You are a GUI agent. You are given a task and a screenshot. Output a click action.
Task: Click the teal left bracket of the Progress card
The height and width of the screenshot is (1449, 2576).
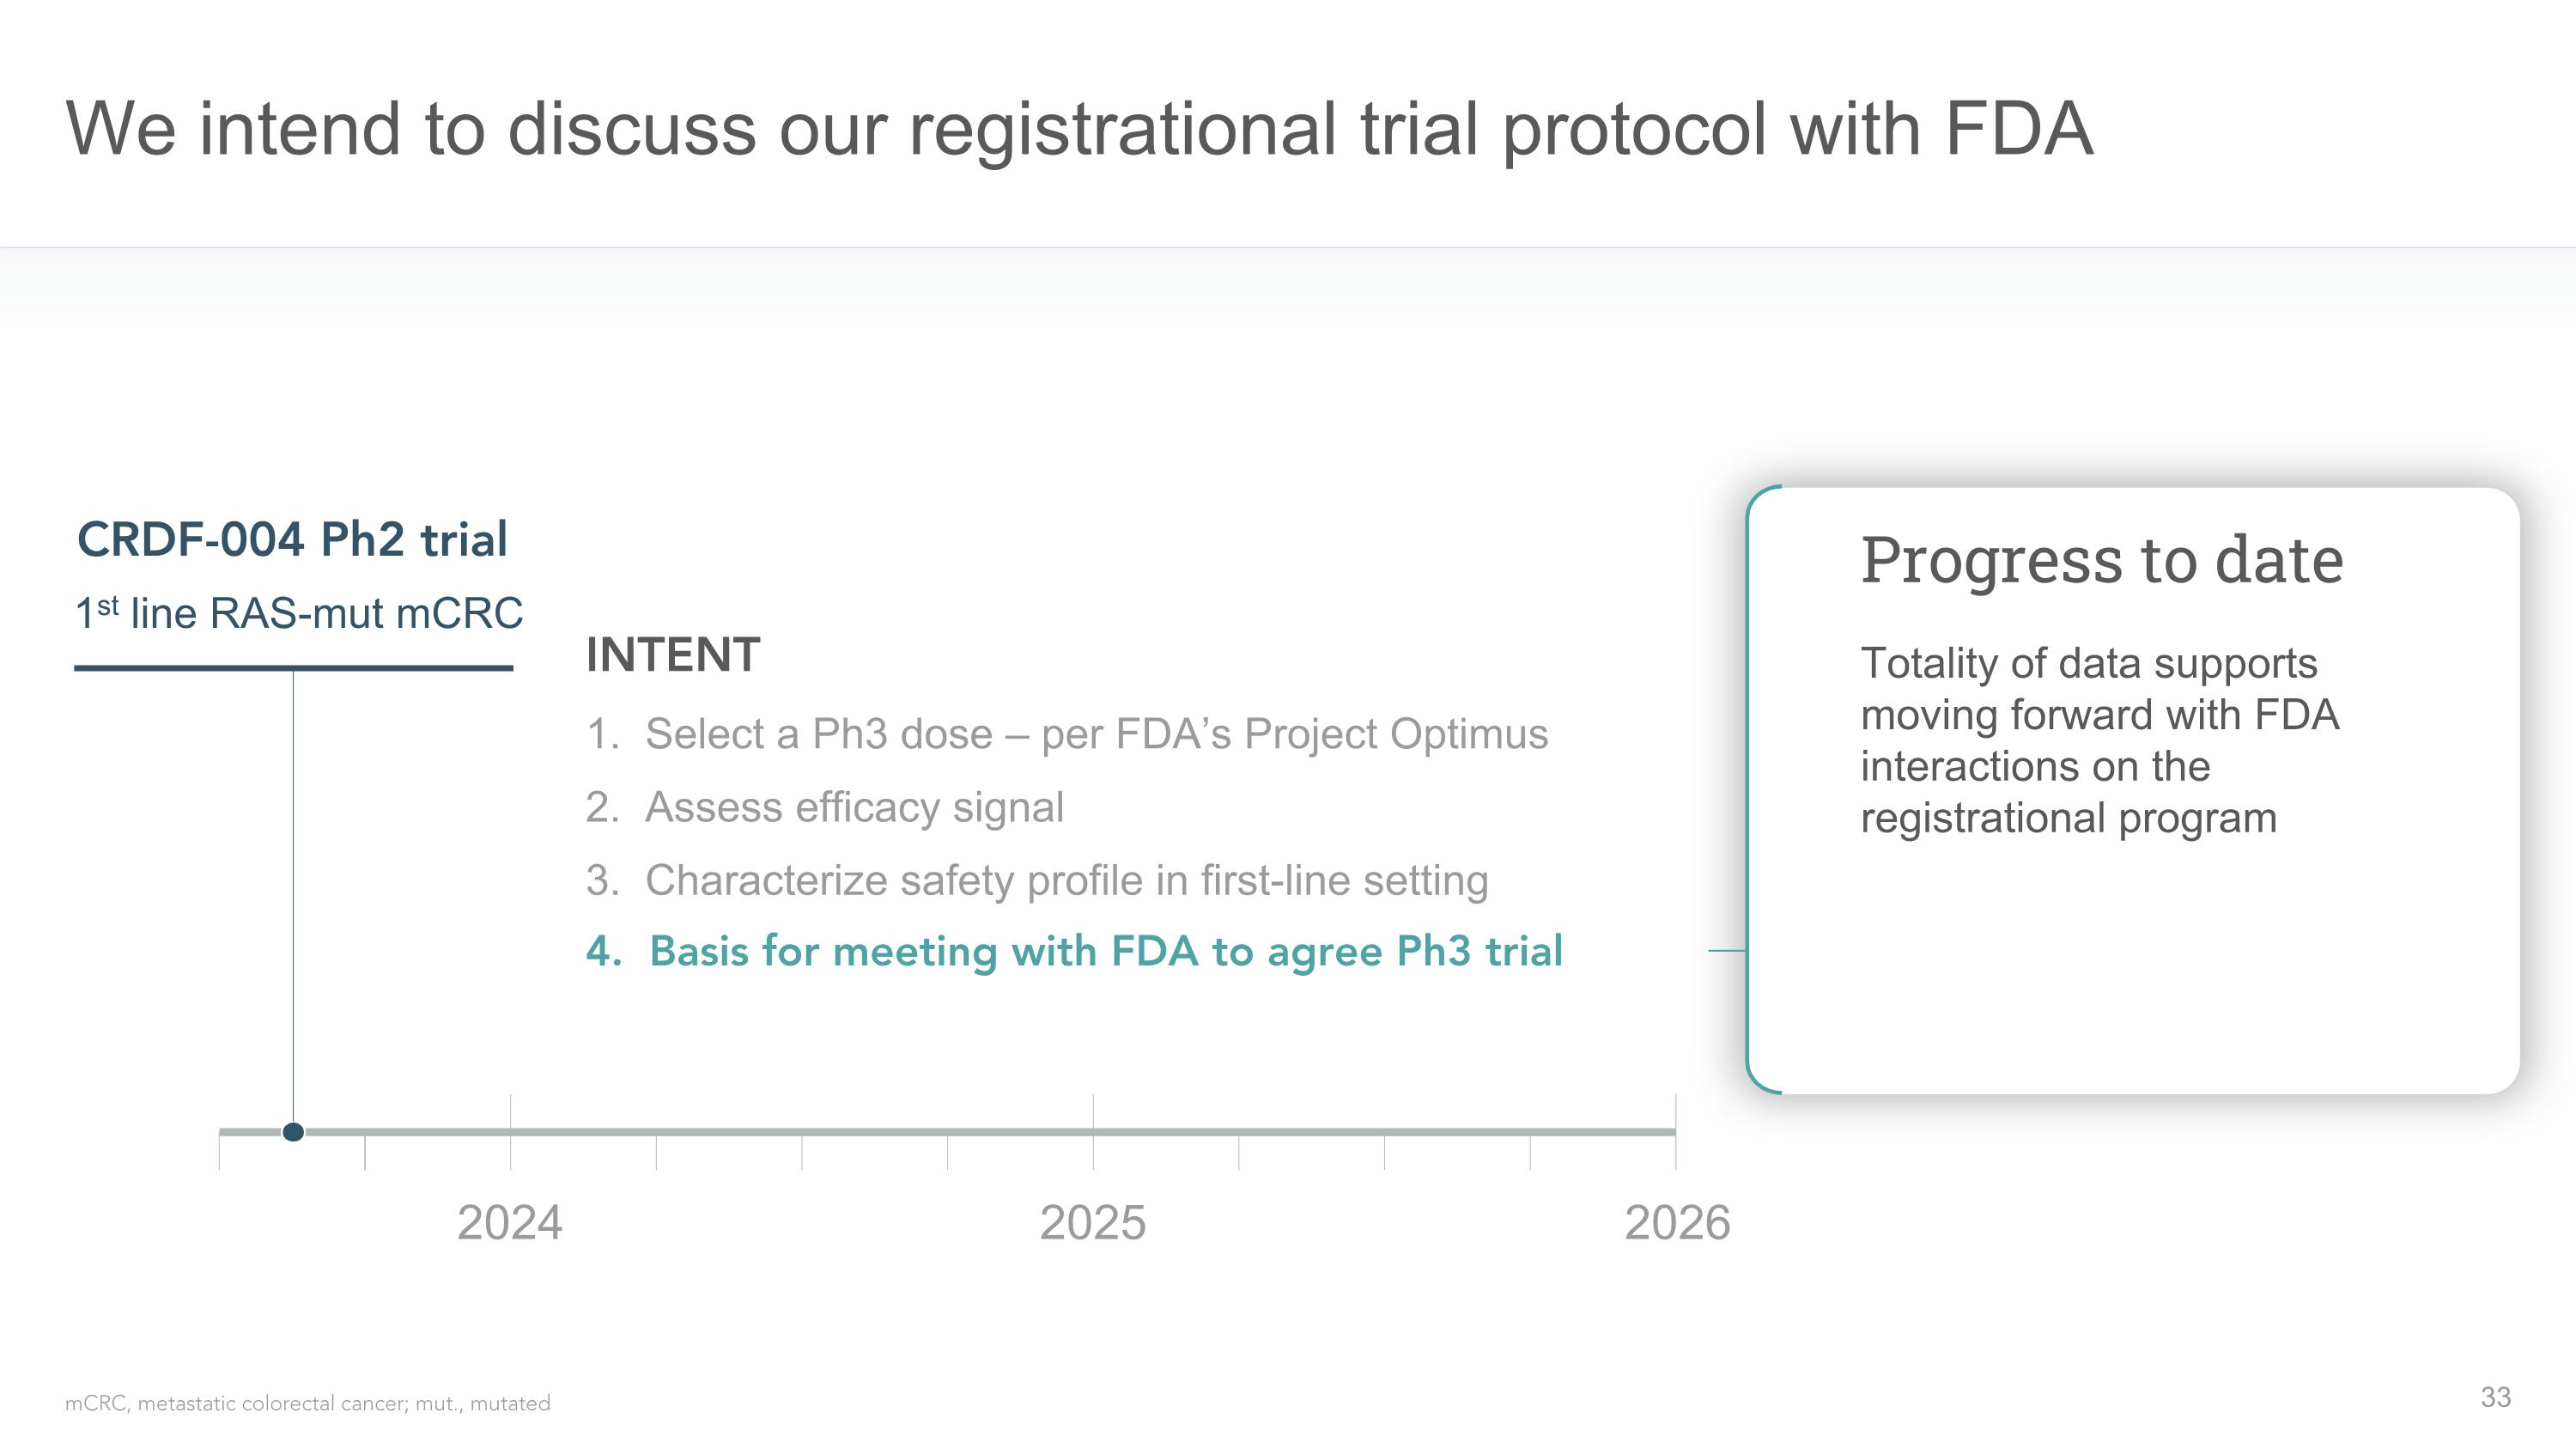pyautogui.click(x=1749, y=790)
